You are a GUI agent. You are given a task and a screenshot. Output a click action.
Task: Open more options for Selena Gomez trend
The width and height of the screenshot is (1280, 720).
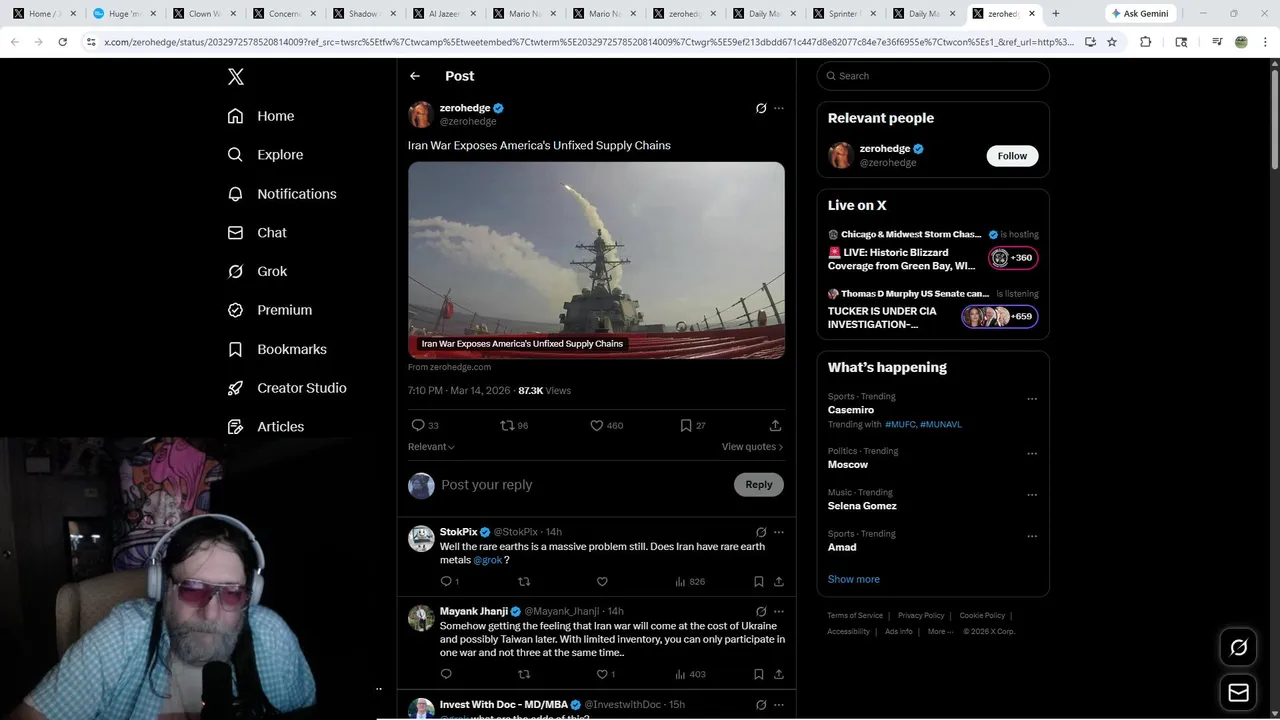point(1032,494)
